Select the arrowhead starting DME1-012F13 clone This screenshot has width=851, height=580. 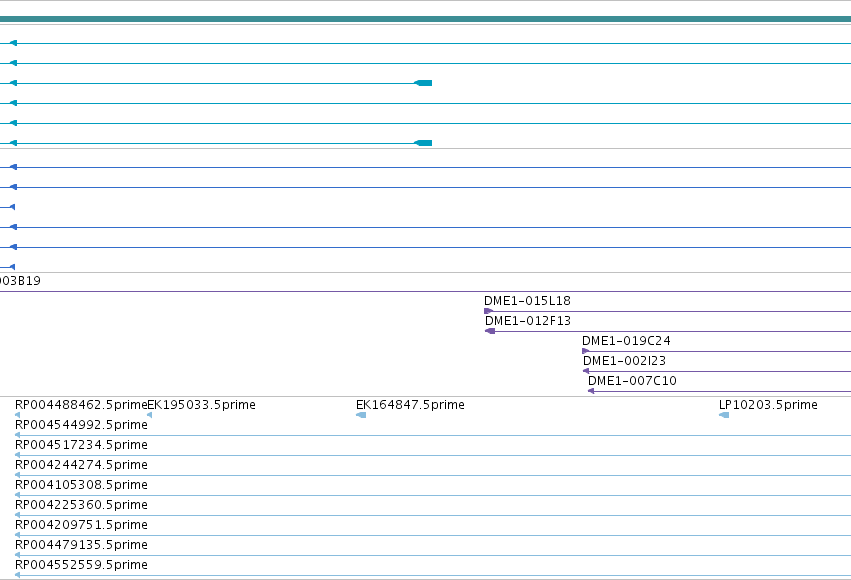[x=490, y=331]
